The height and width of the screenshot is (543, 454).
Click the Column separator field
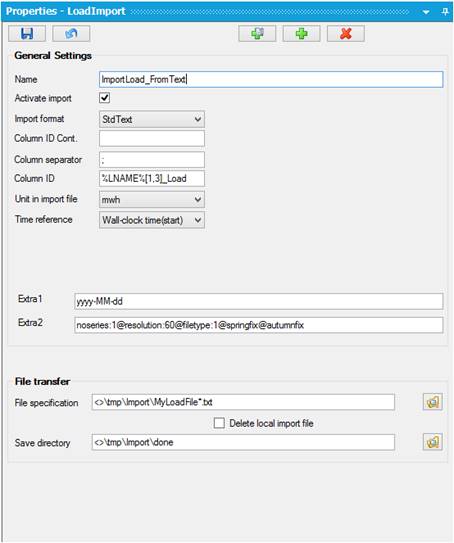click(152, 160)
